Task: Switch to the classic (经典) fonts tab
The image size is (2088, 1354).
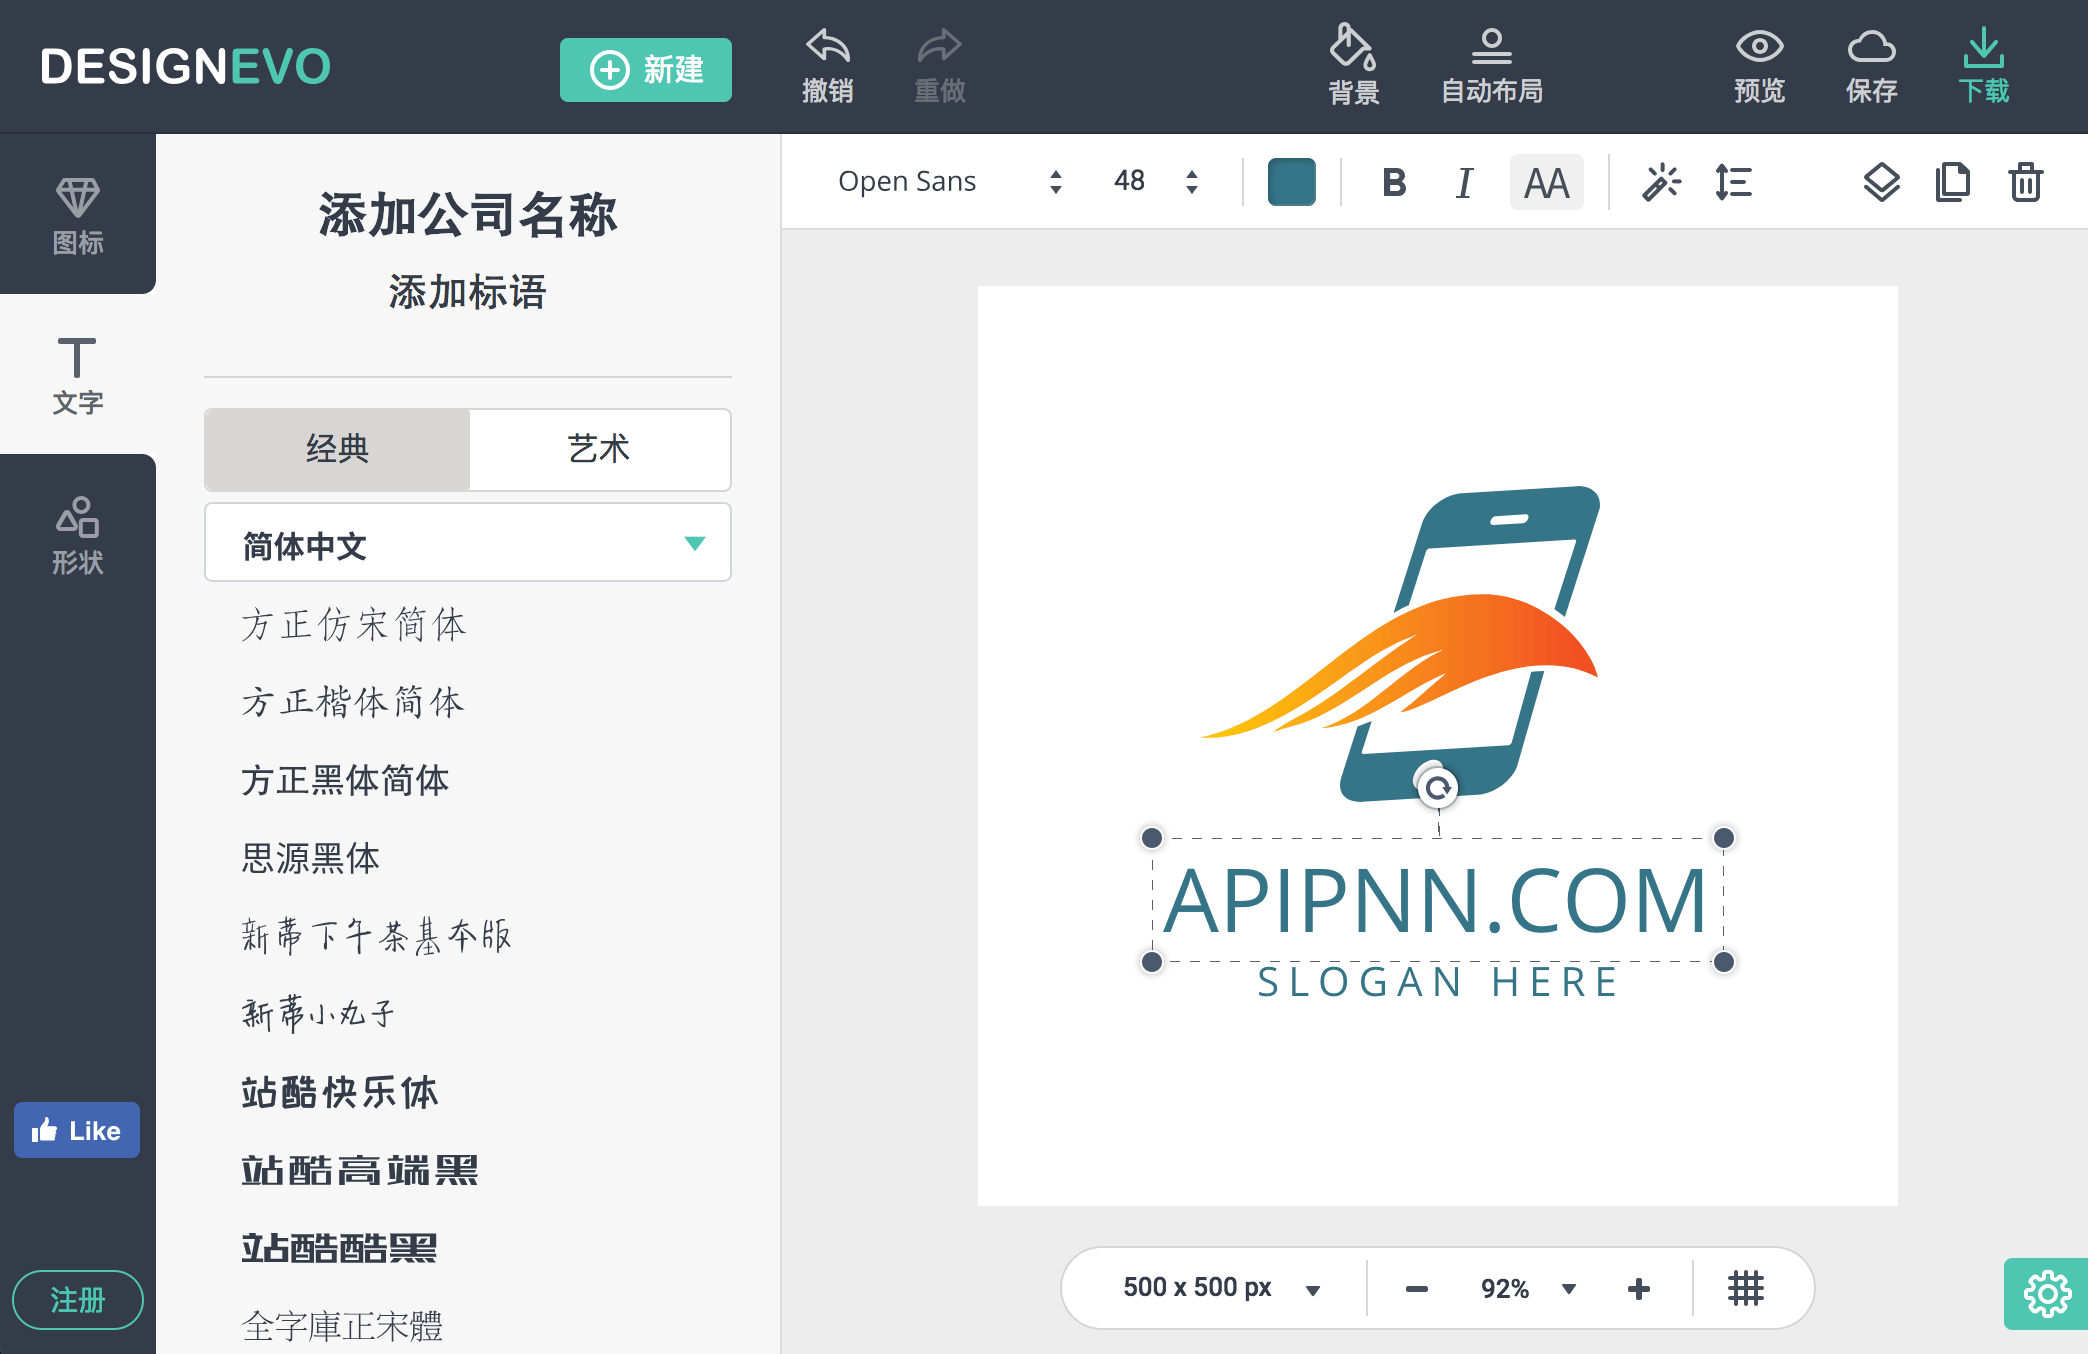Action: click(337, 449)
